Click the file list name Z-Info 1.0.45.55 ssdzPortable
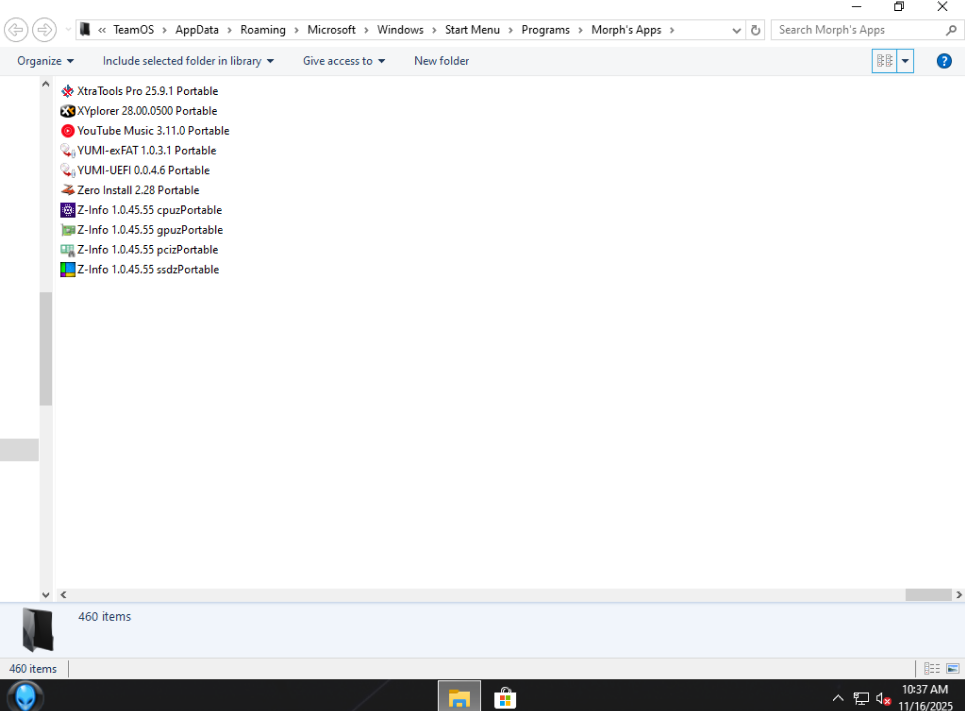 click(x=148, y=269)
